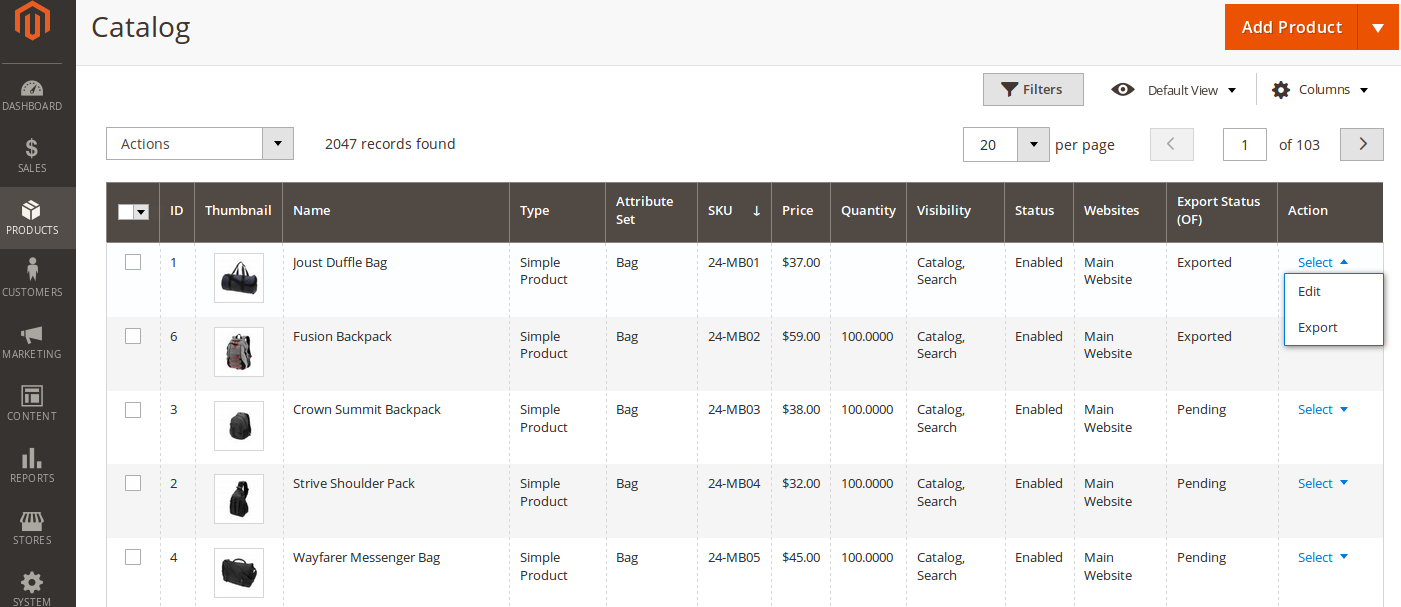Open the Add Product split-button dropdown arrow
Viewport: 1401px width, 607px height.
pyautogui.click(x=1379, y=27)
